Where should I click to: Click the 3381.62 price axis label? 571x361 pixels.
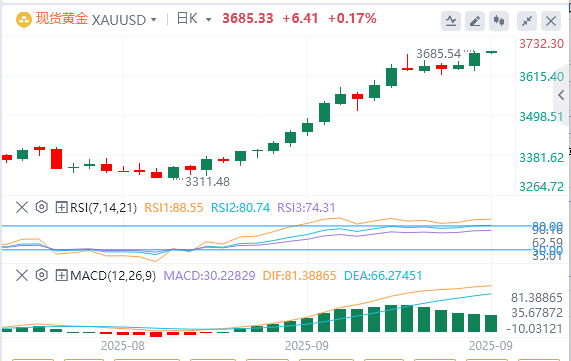pos(542,157)
